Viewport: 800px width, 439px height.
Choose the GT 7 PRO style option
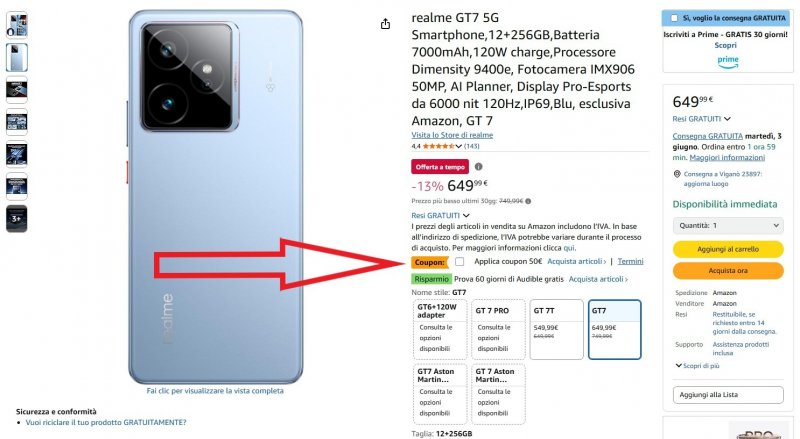[498, 329]
